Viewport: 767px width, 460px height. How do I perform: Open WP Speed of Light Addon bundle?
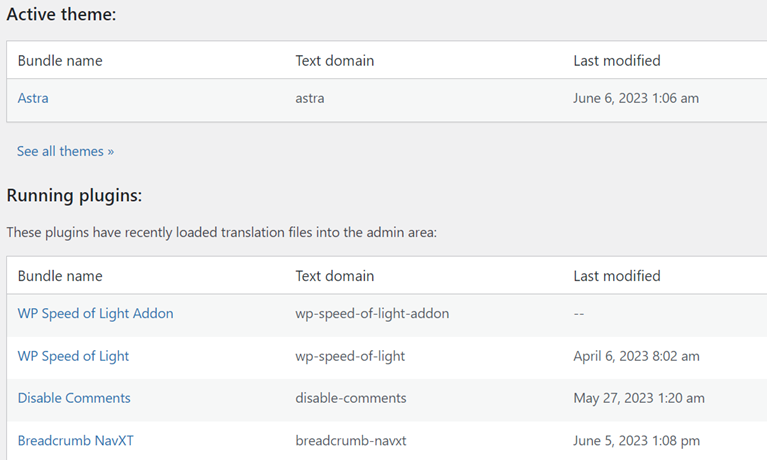(x=95, y=314)
